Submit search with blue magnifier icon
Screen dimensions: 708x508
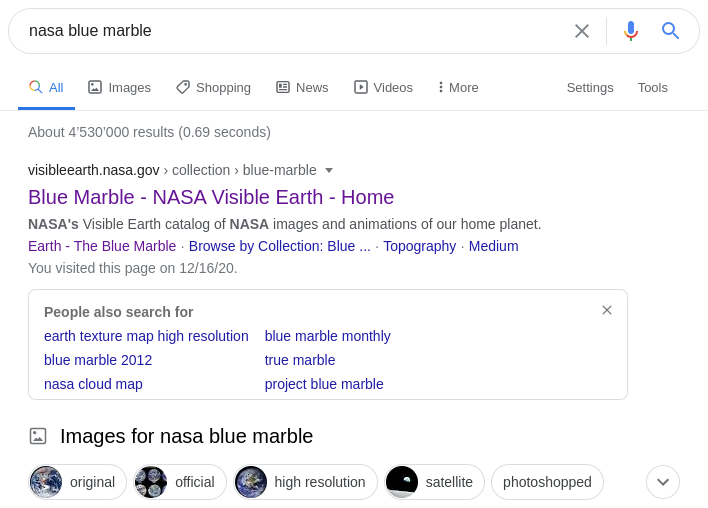[x=670, y=31]
